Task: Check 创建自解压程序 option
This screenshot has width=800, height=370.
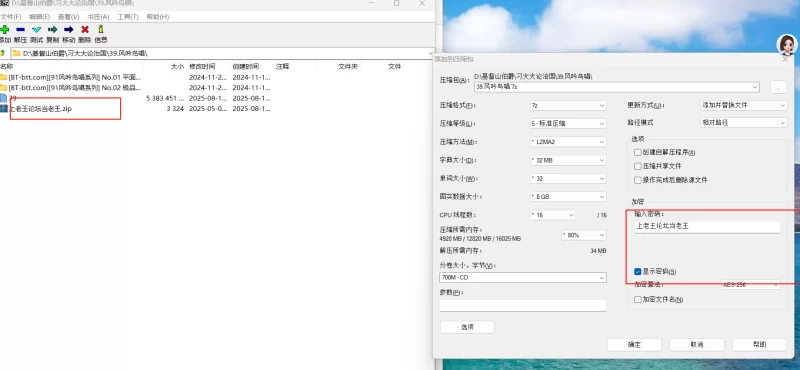Action: (x=637, y=152)
